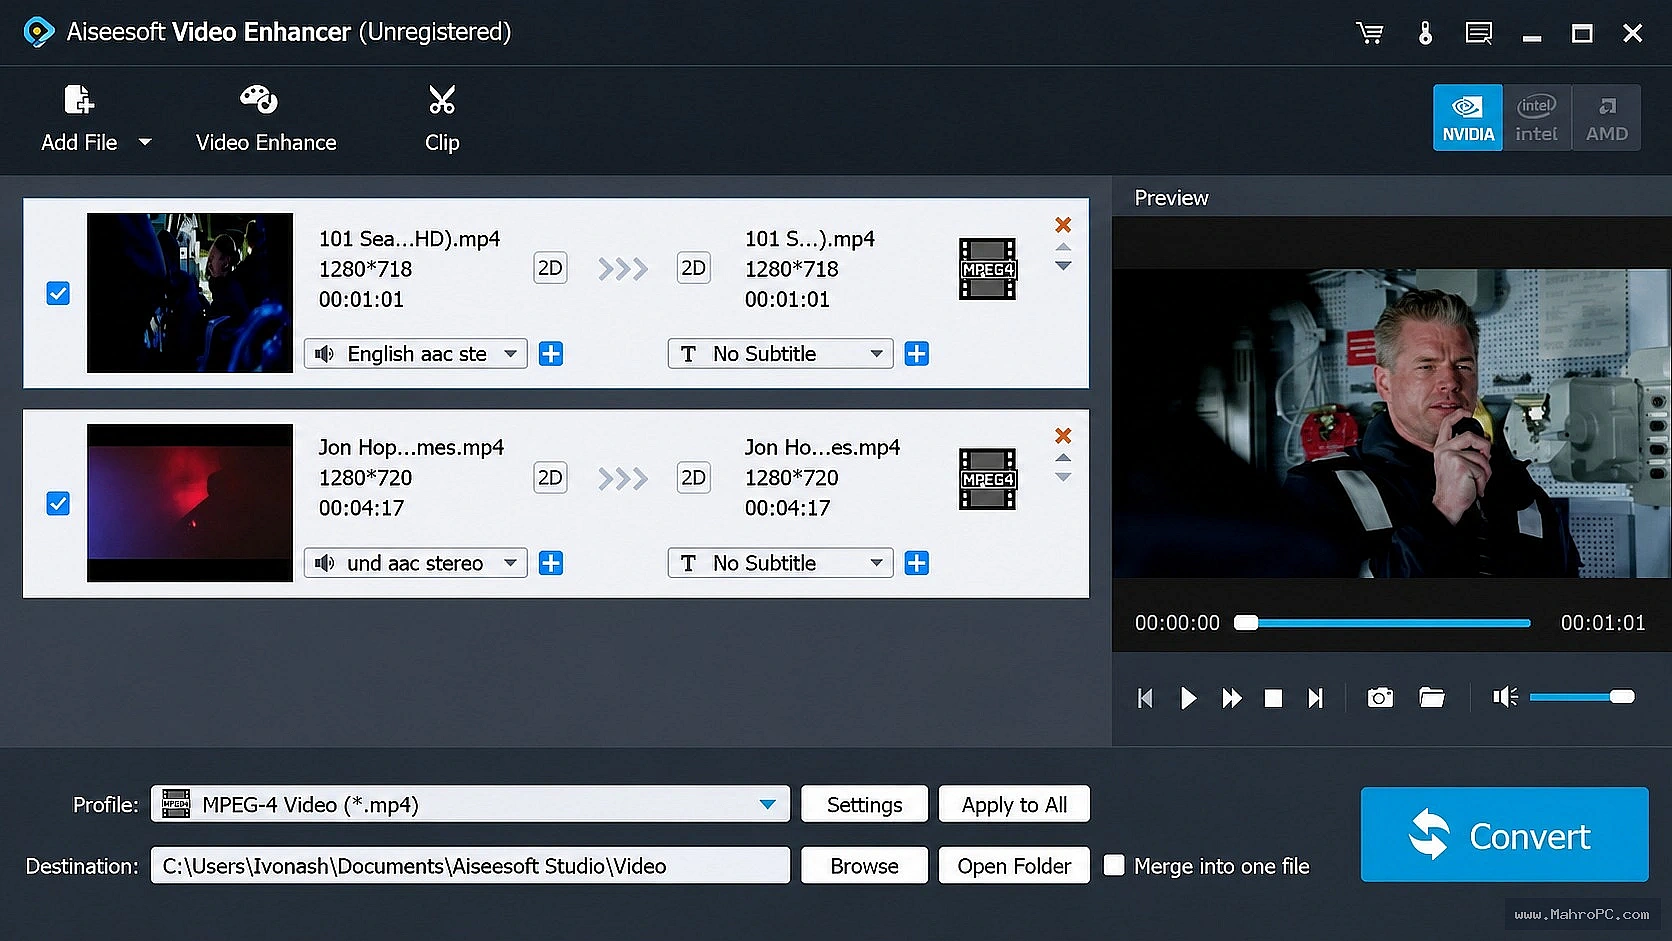Add audio track to 101 Sea file

(x=551, y=354)
